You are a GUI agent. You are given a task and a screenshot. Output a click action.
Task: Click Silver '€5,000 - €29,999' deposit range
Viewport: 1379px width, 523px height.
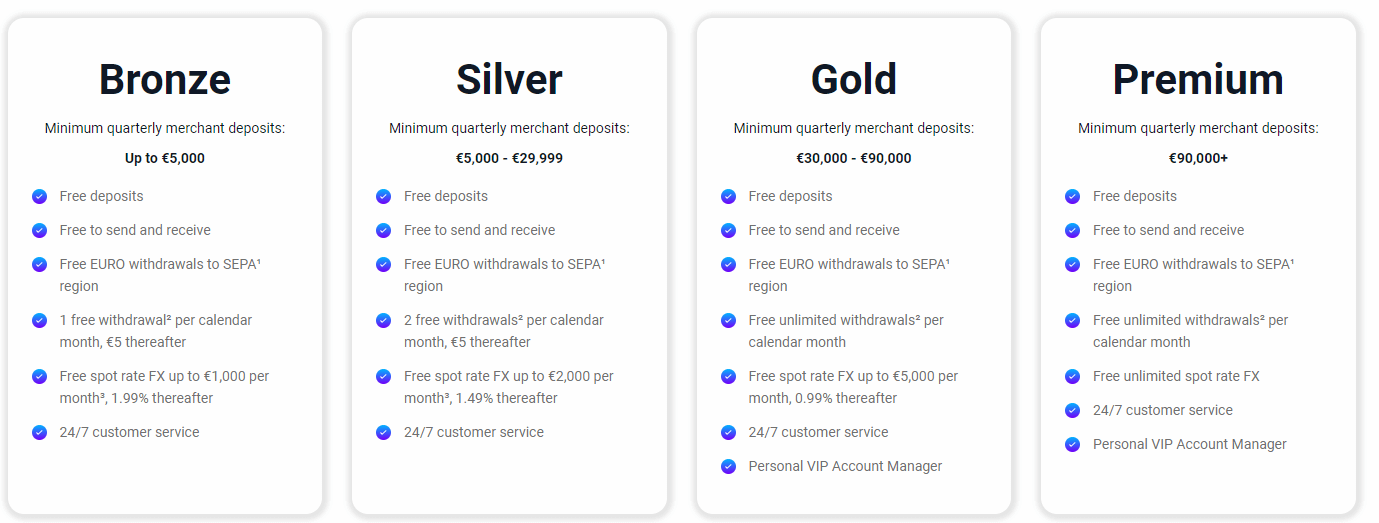pyautogui.click(x=509, y=158)
